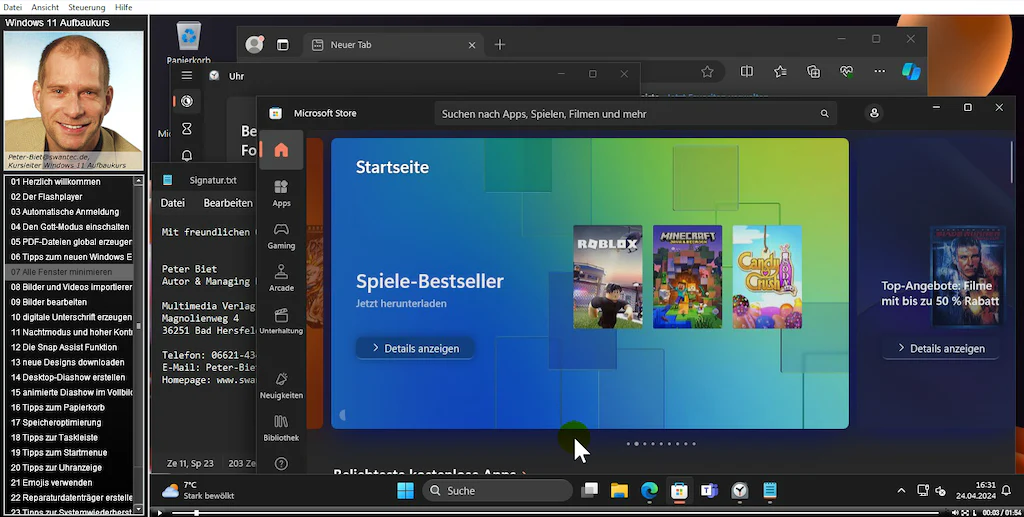Open the Edge profile avatar icon
1024x517 pixels.
click(x=254, y=44)
